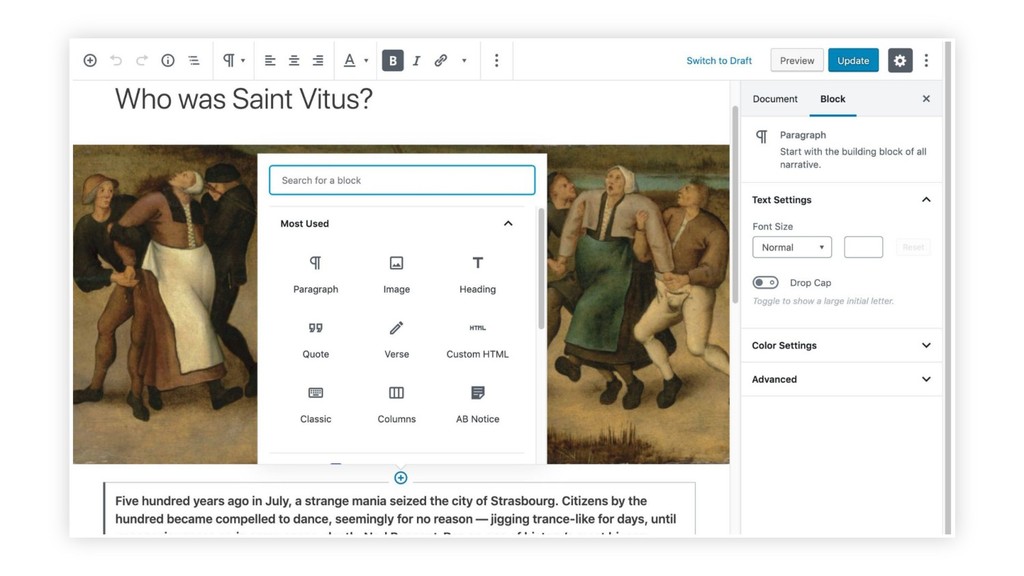Open the Font Size Normal dropdown
The width and height of the screenshot is (1024, 576).
(x=792, y=247)
